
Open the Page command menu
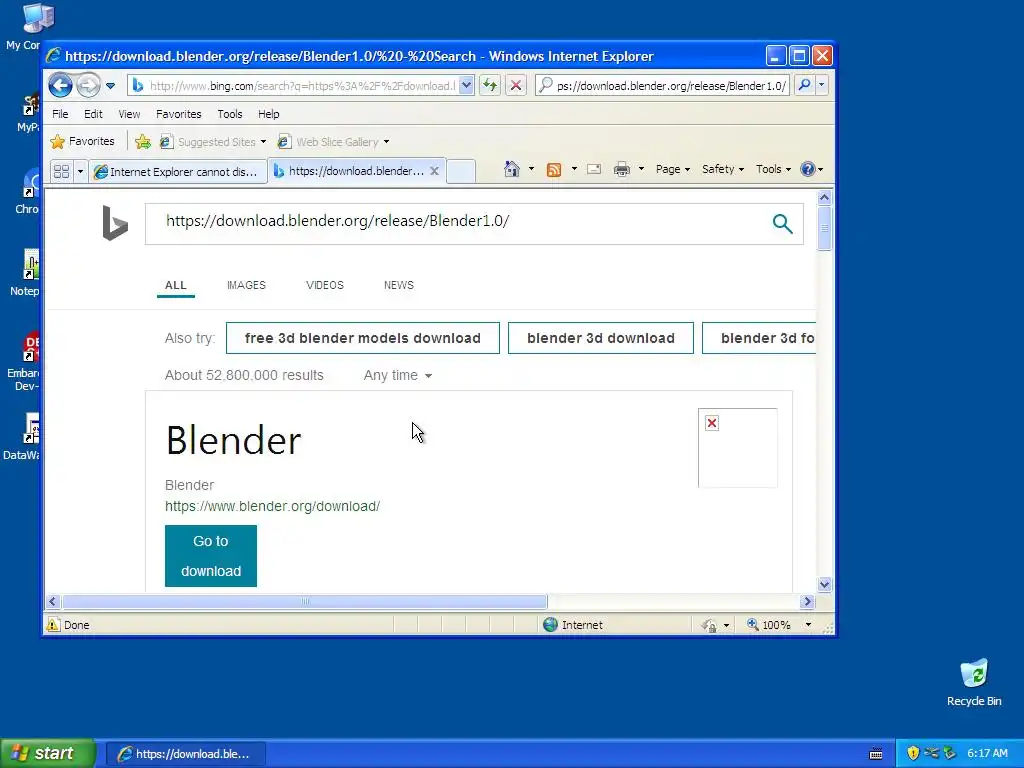pos(673,169)
